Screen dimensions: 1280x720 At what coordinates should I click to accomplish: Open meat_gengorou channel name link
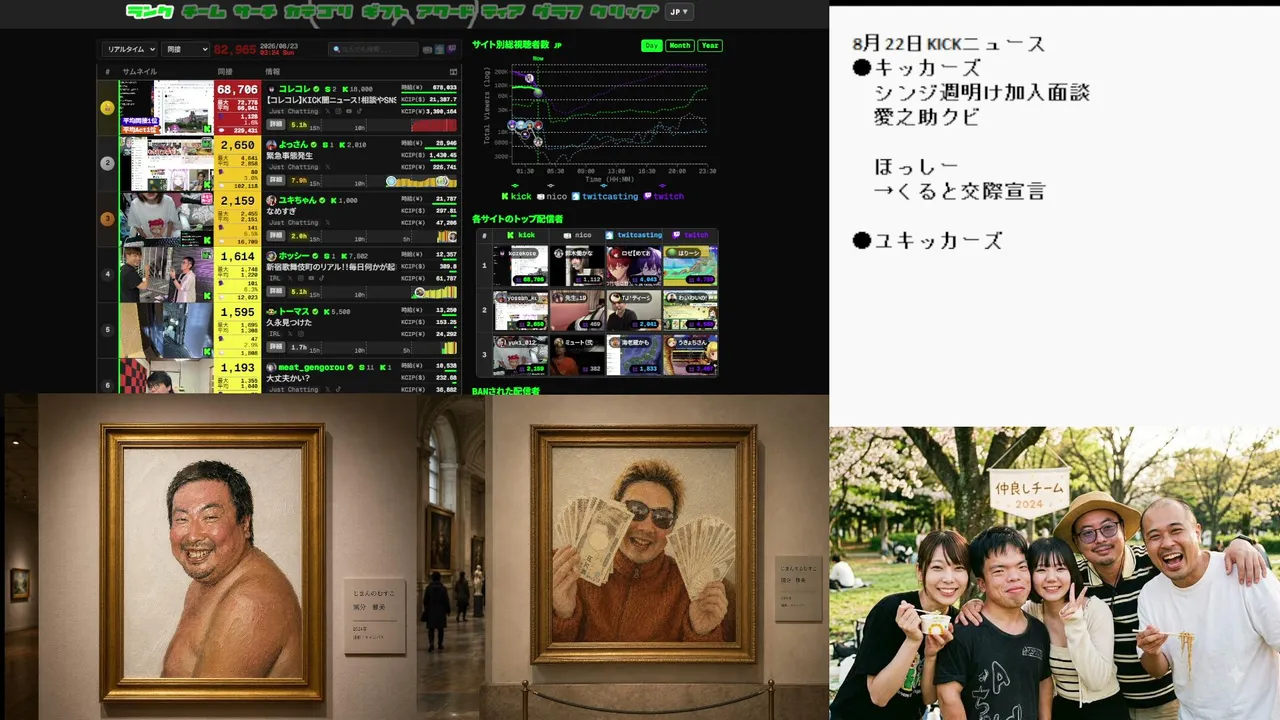[311, 368]
